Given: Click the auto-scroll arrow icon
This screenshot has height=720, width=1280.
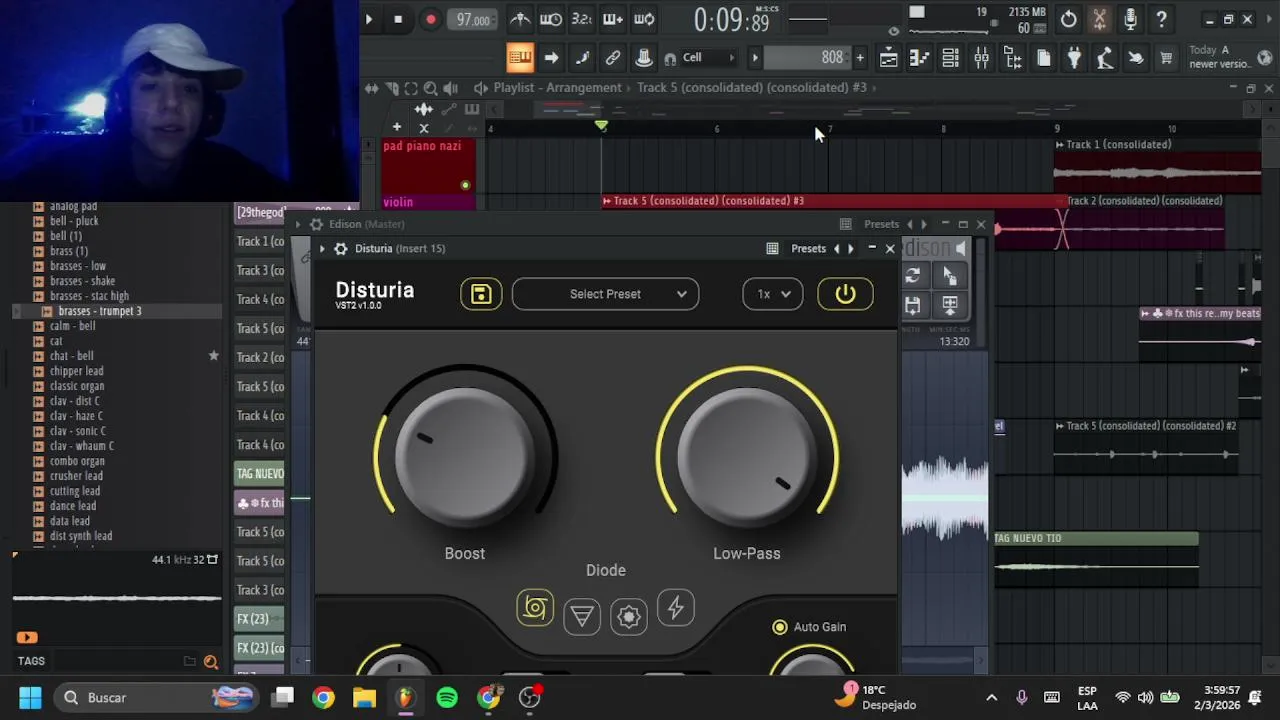Looking at the screenshot, I should (x=551, y=58).
